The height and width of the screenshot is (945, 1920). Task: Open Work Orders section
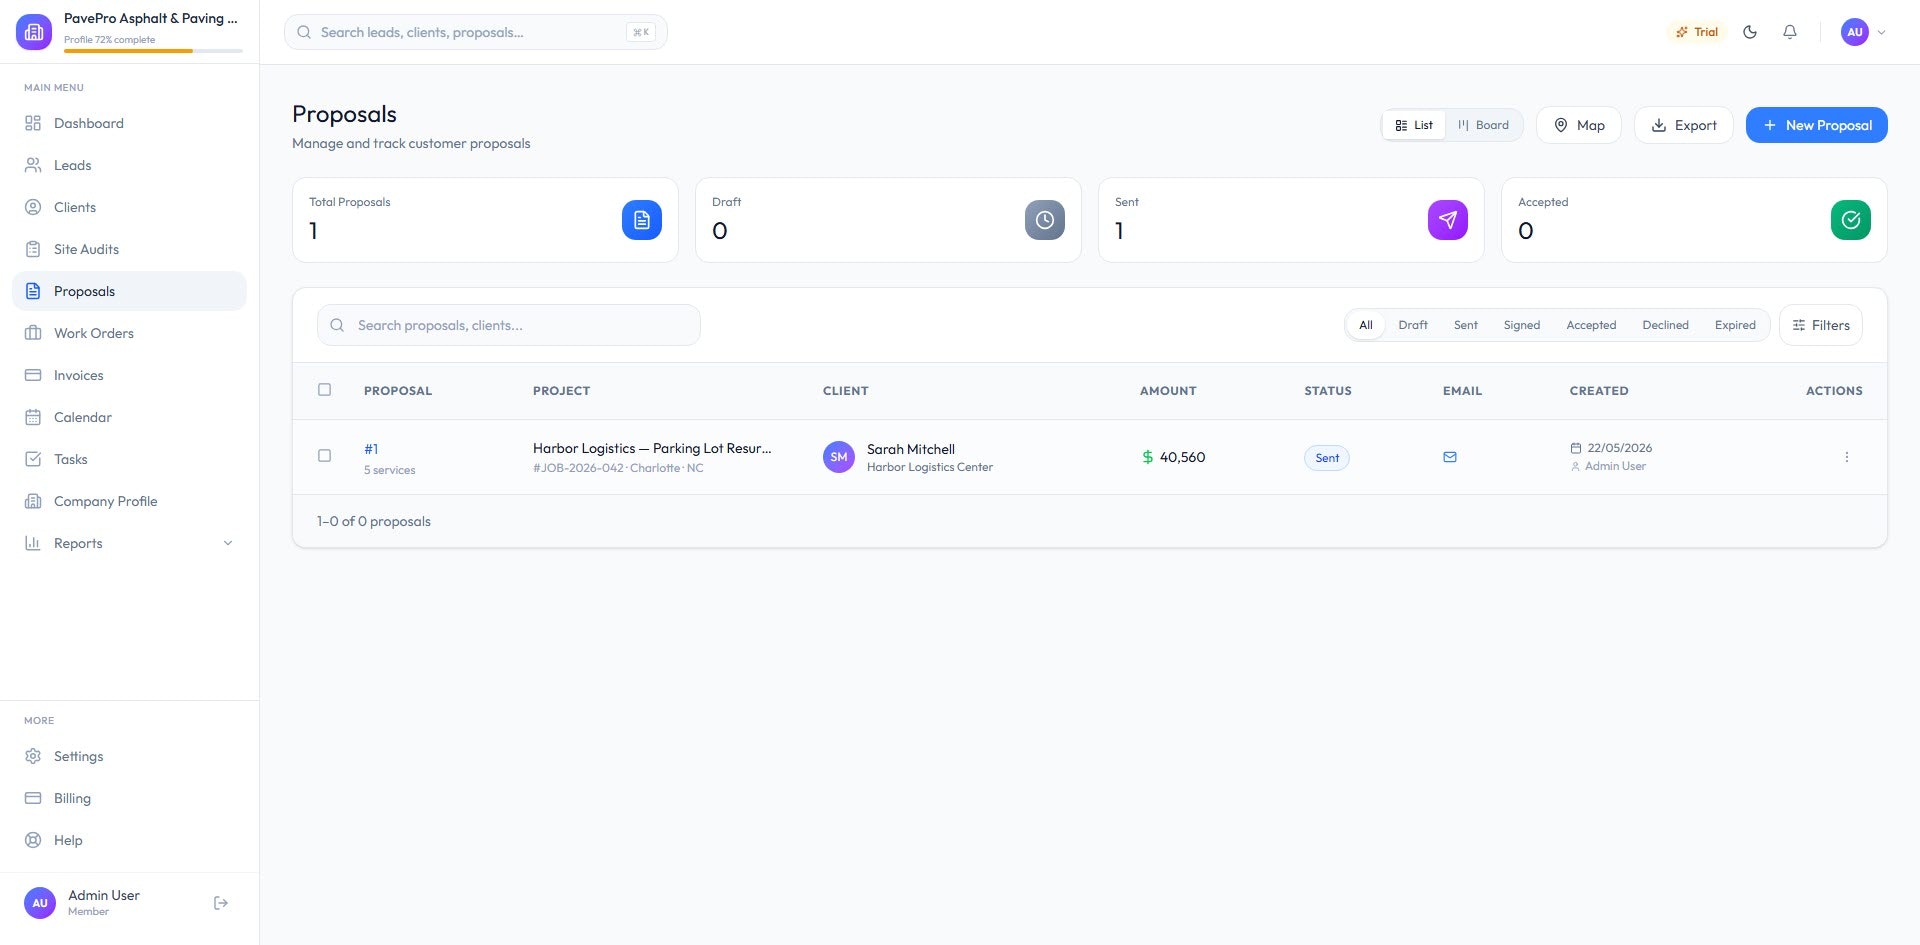[129, 333]
